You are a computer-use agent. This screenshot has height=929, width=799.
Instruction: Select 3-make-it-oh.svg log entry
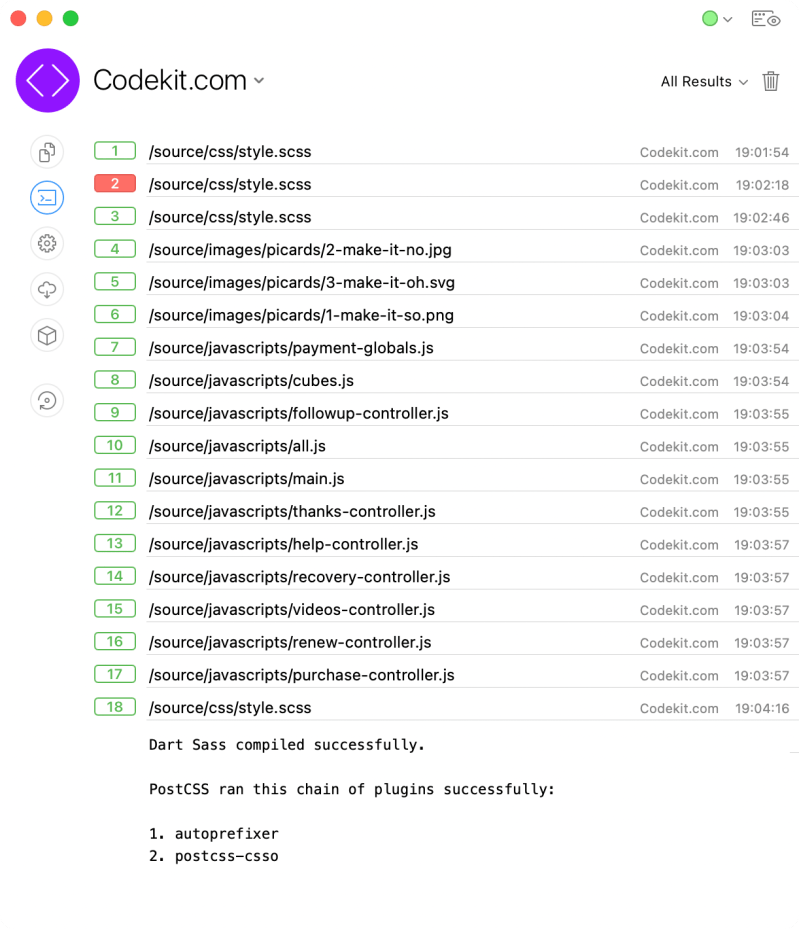click(x=473, y=282)
